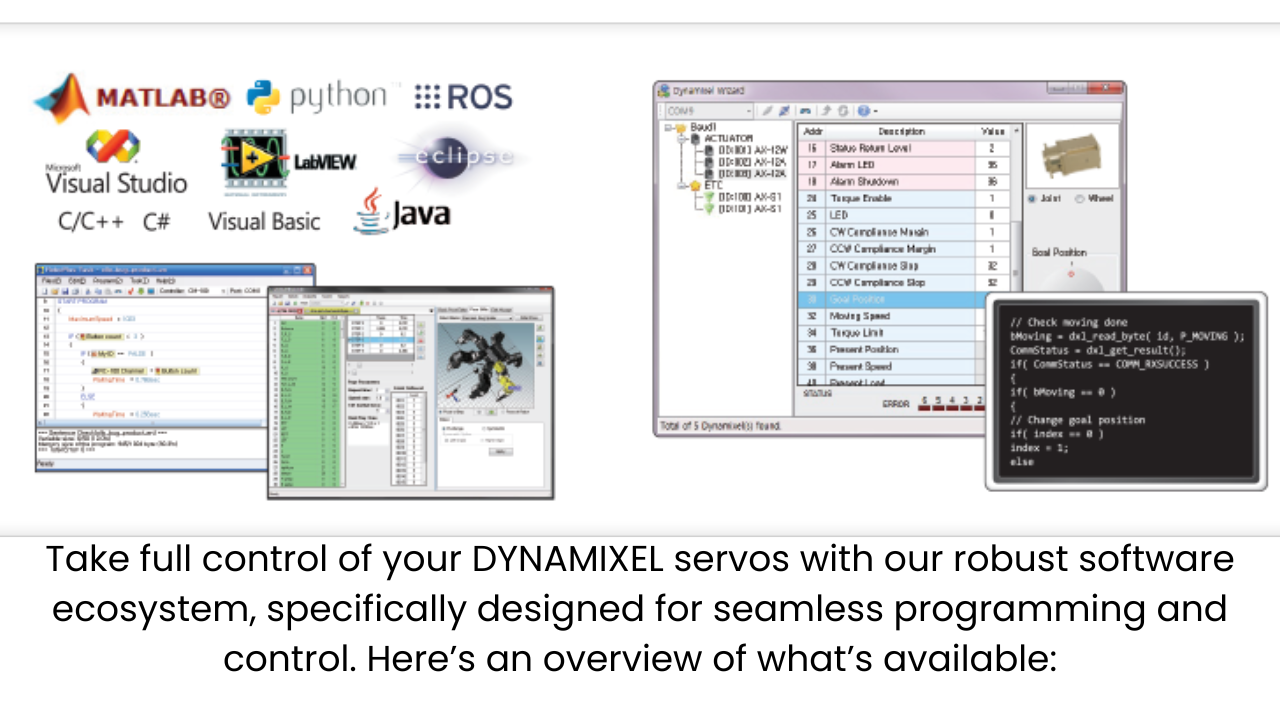
Task: Click the ROS logo
Action: coord(463,97)
